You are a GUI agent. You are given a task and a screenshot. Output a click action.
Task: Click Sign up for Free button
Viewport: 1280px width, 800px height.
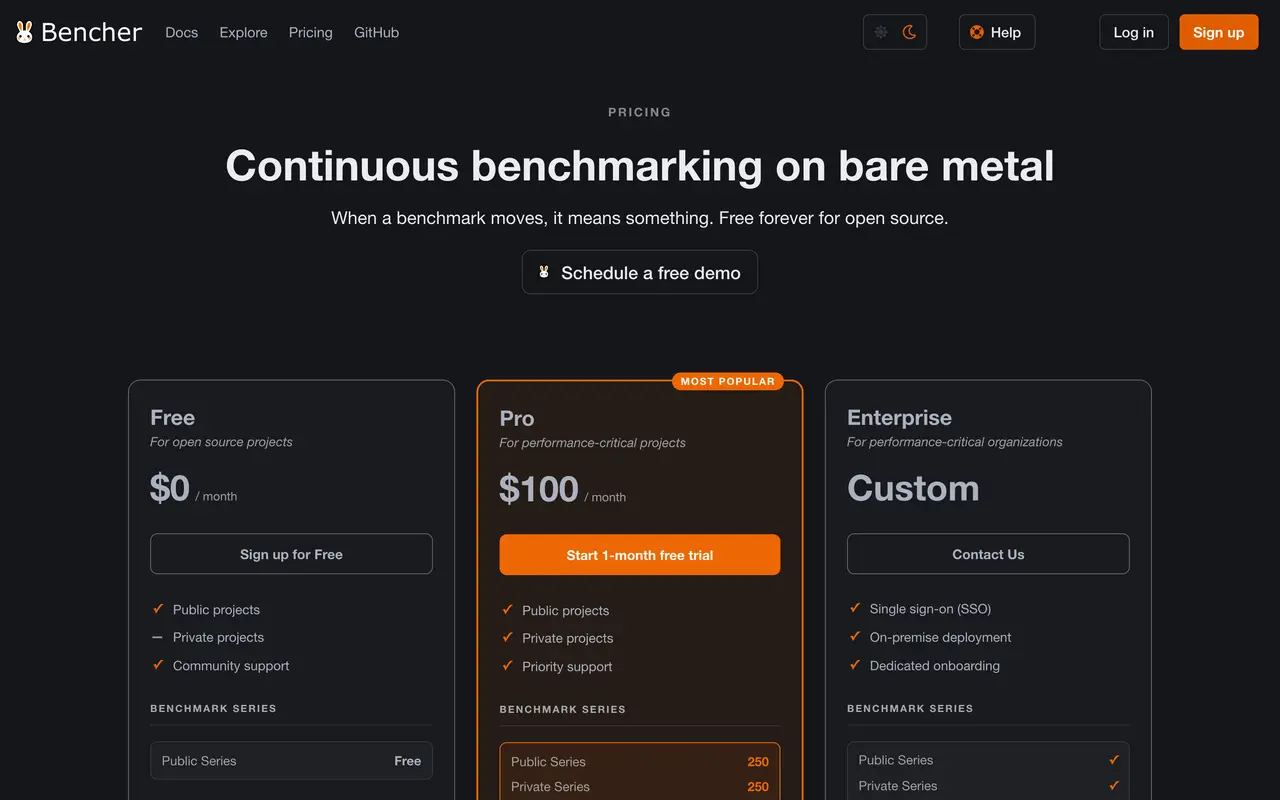click(x=291, y=554)
